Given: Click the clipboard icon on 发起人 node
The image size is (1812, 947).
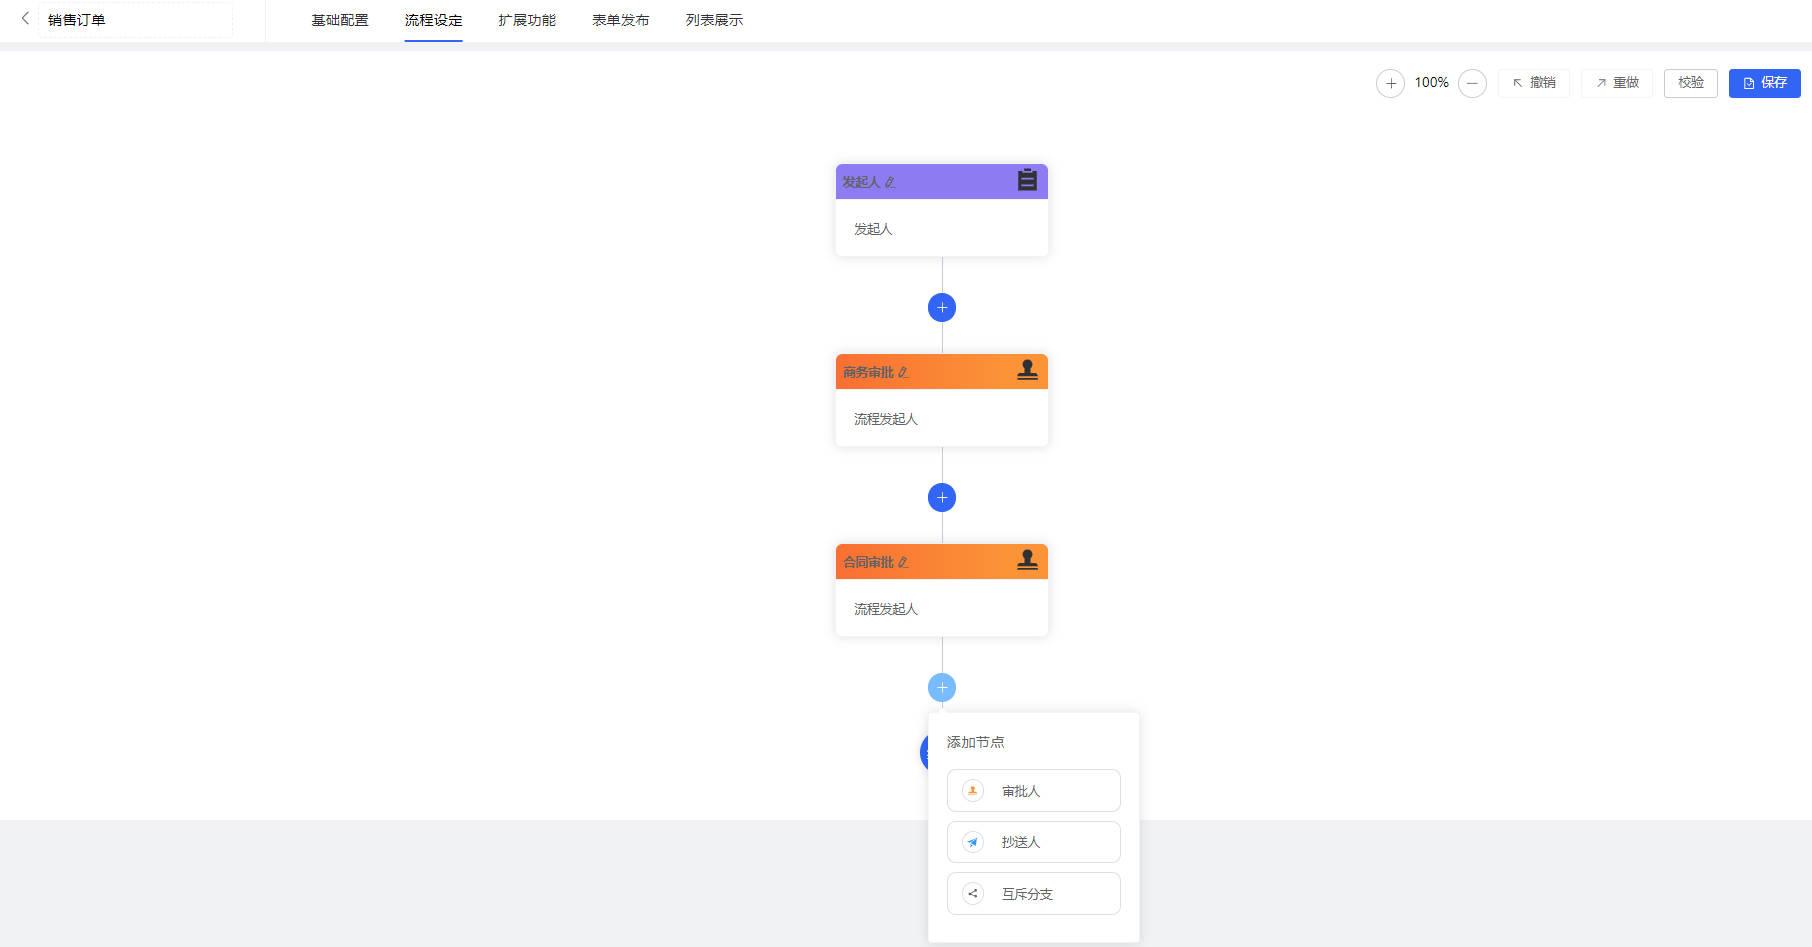Looking at the screenshot, I should (1027, 180).
